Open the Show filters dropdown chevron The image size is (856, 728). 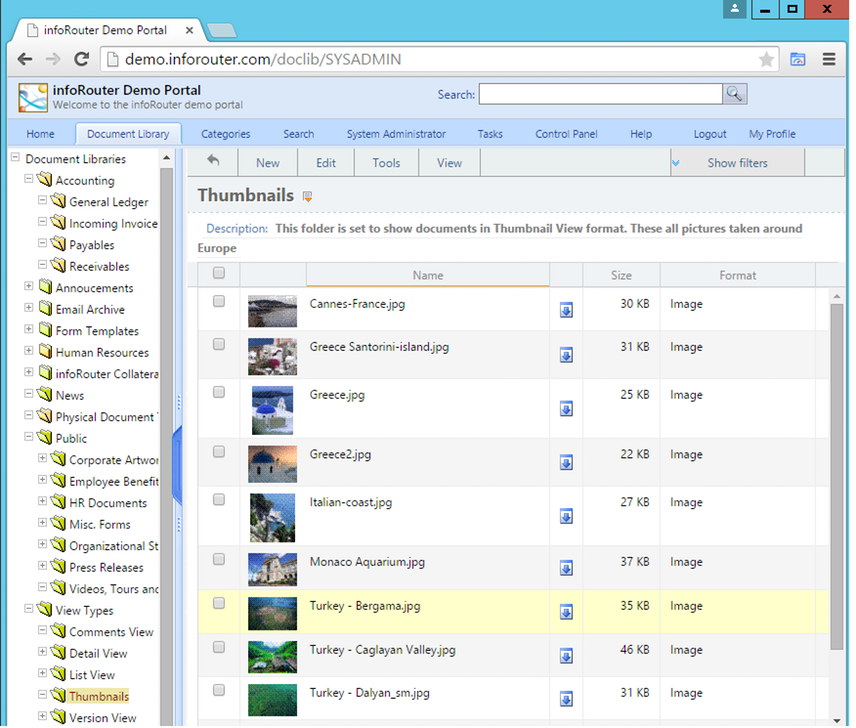pyautogui.click(x=675, y=161)
